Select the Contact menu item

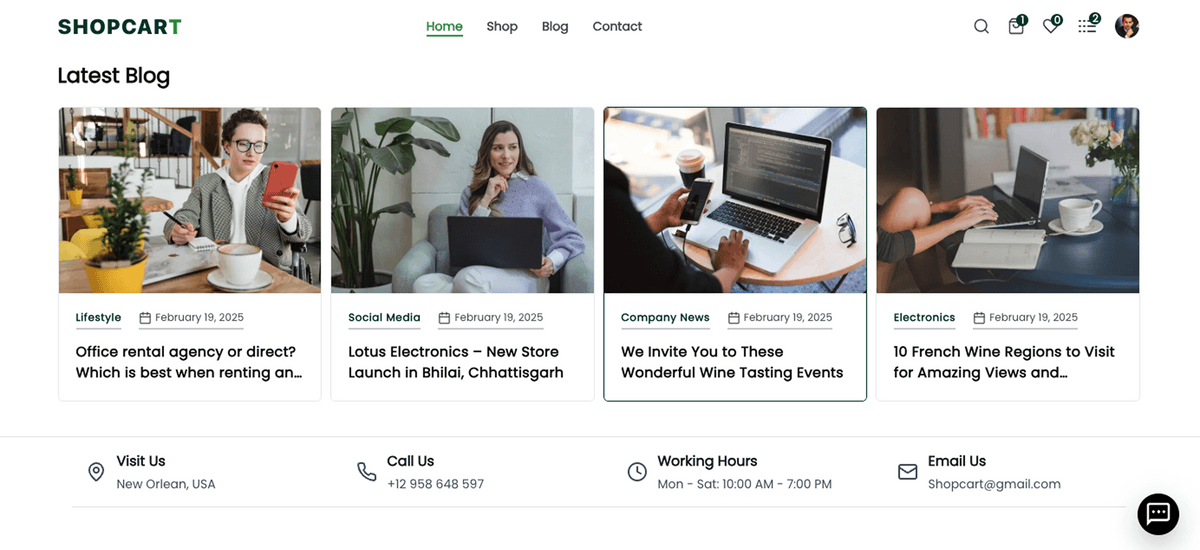pyautogui.click(x=617, y=26)
